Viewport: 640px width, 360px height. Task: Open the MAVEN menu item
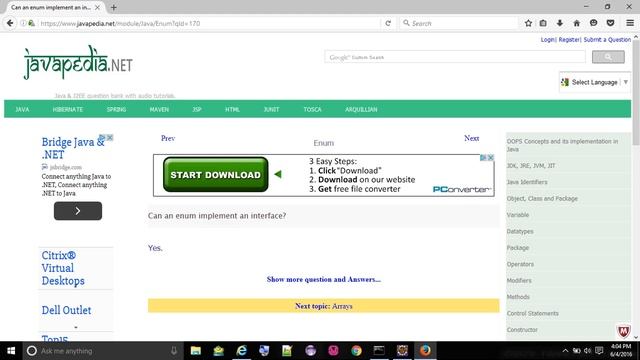(159, 109)
